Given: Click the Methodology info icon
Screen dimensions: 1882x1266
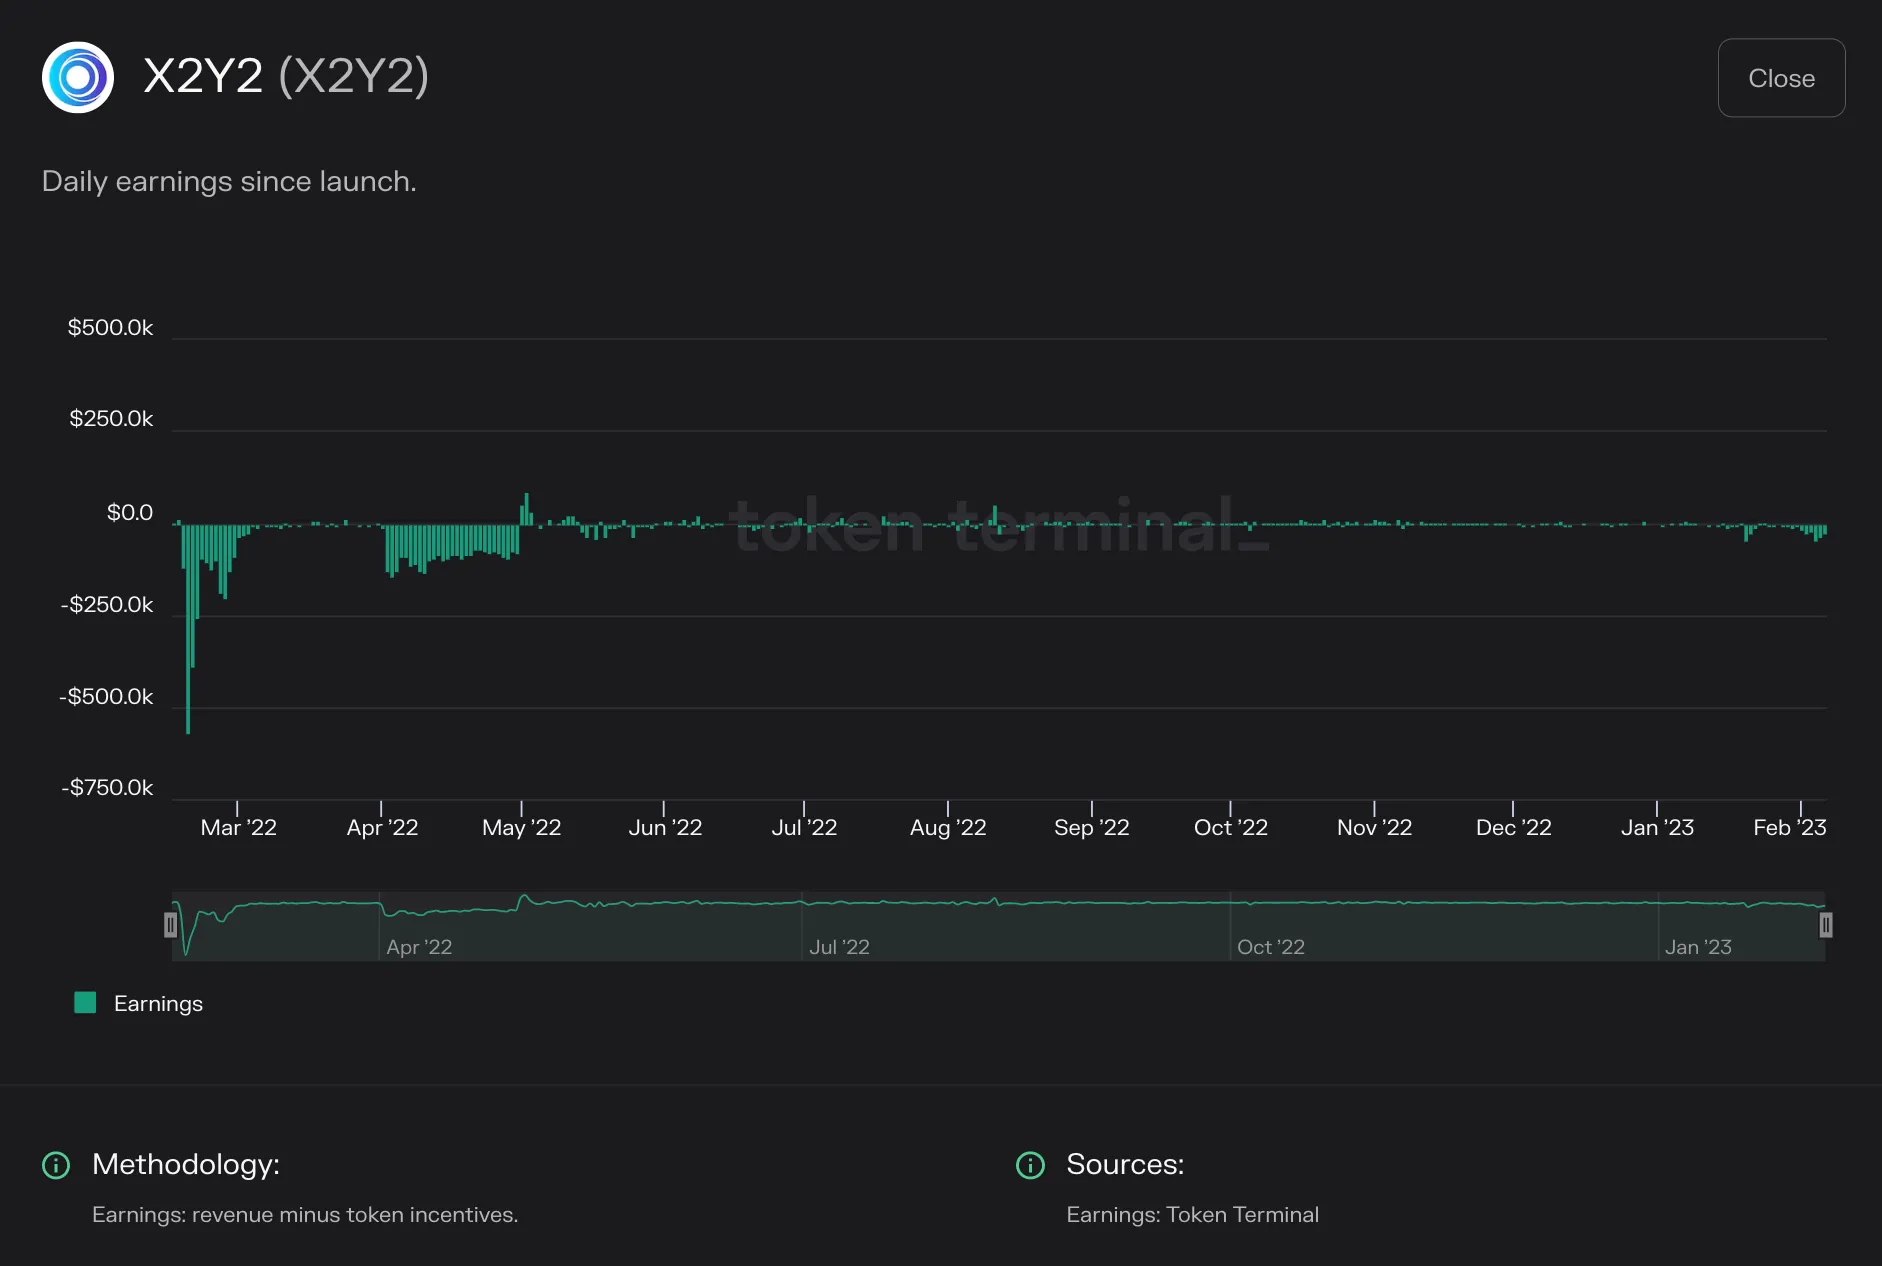Looking at the screenshot, I should tap(56, 1165).
